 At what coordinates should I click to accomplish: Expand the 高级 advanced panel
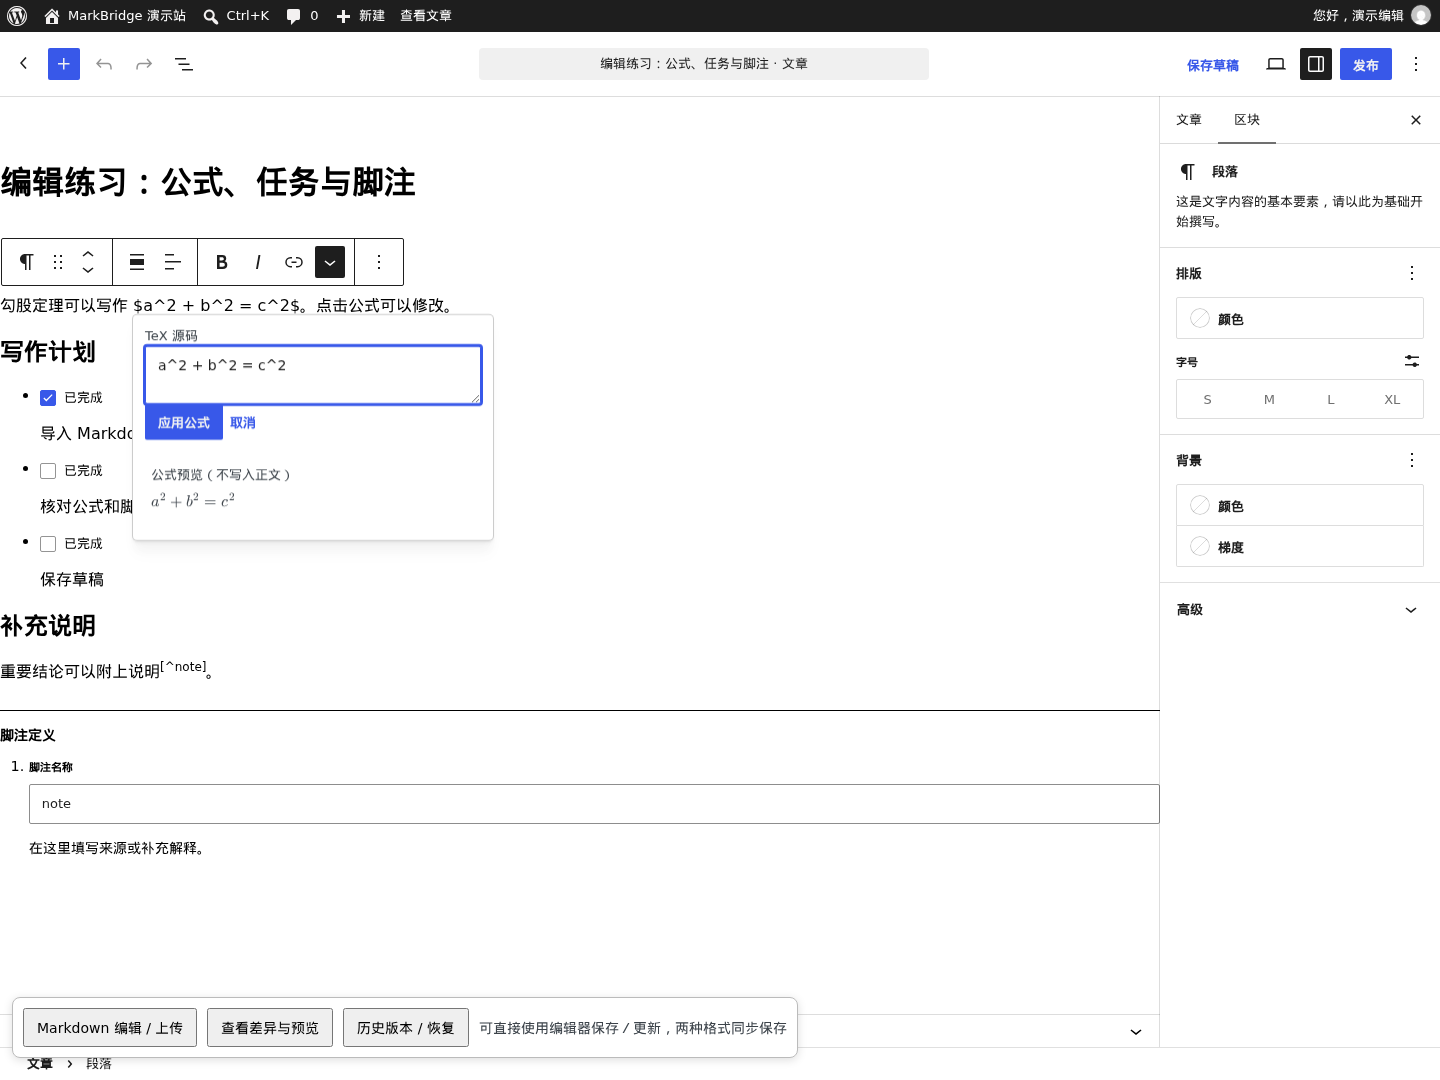pyautogui.click(x=1300, y=610)
